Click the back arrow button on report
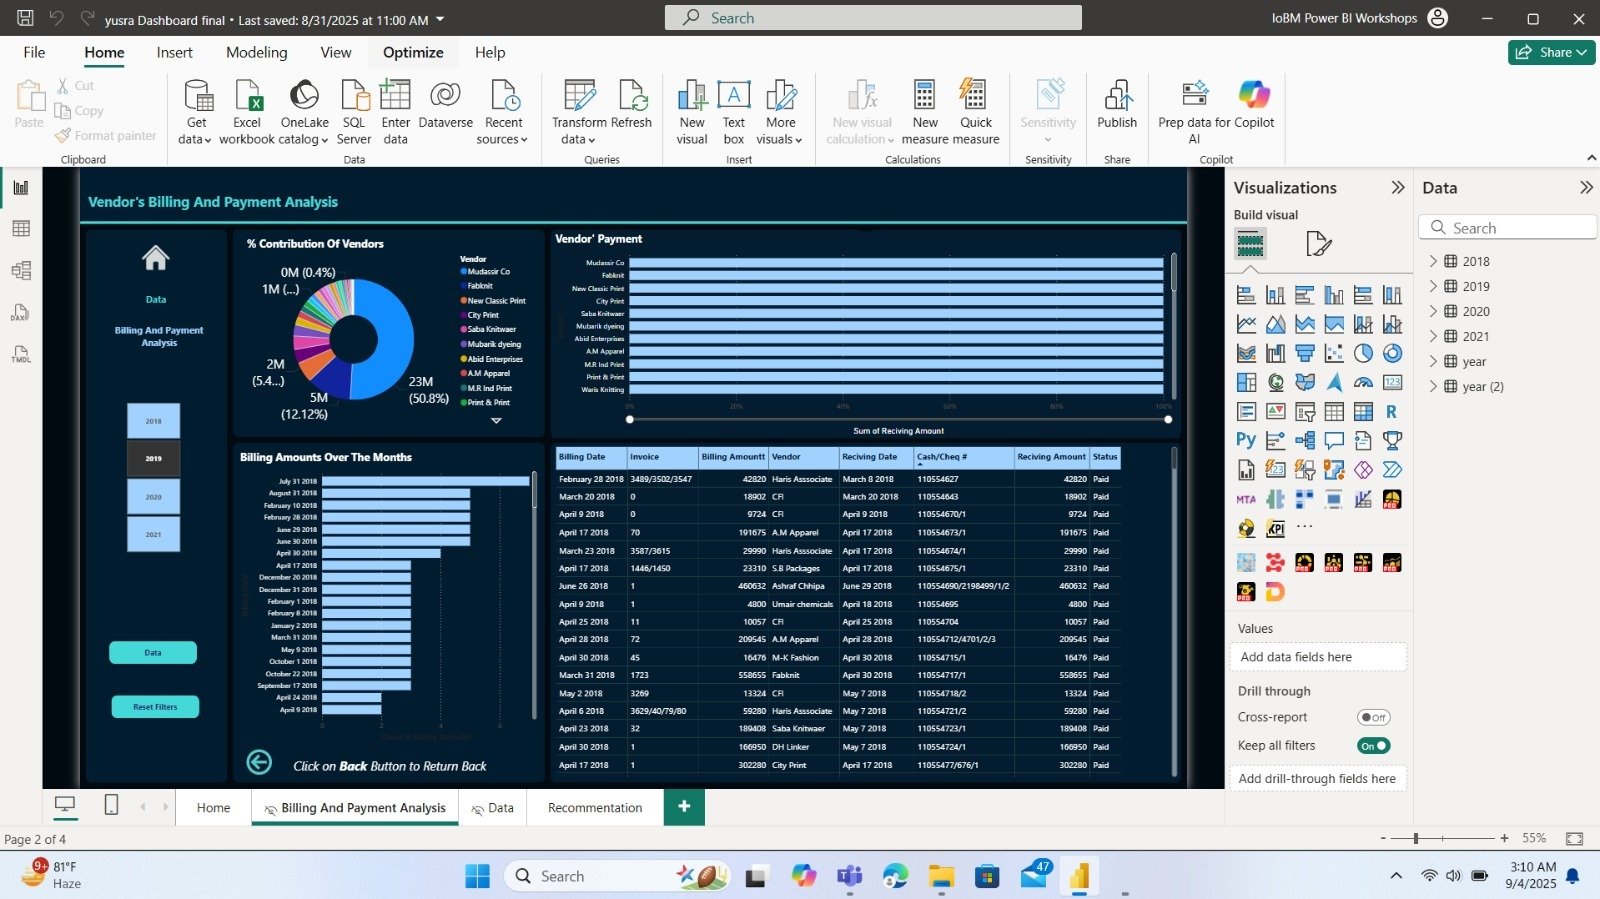Image resolution: width=1600 pixels, height=899 pixels. coord(259,763)
